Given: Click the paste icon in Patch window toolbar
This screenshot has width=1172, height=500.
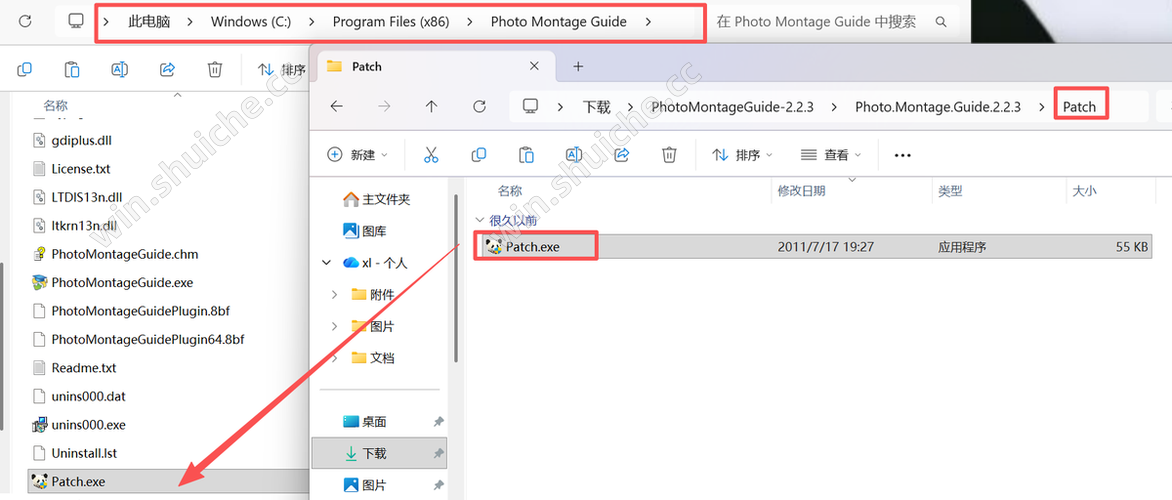Looking at the screenshot, I should point(526,155).
